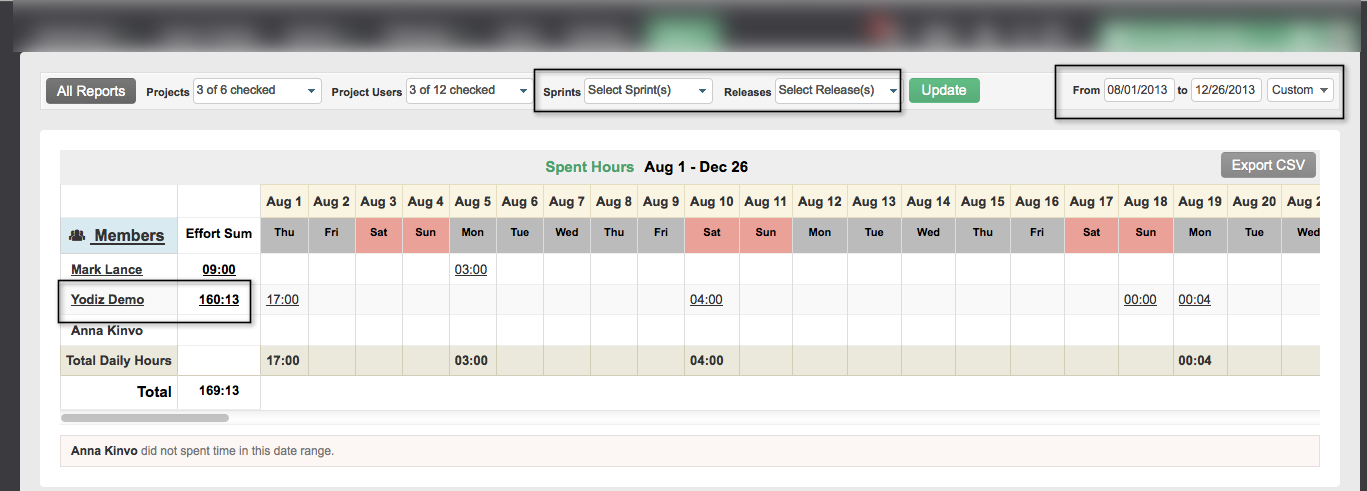Viewport: 1367px width, 491px height.
Task: Open the All Reports button
Action: (x=90, y=91)
